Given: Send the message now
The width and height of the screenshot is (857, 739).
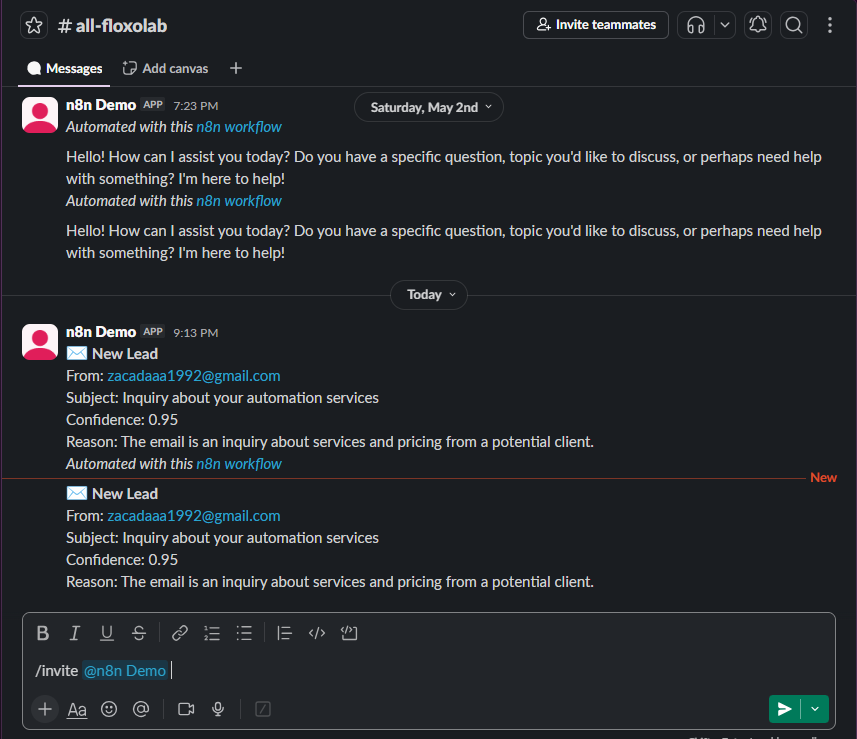Looking at the screenshot, I should point(784,709).
